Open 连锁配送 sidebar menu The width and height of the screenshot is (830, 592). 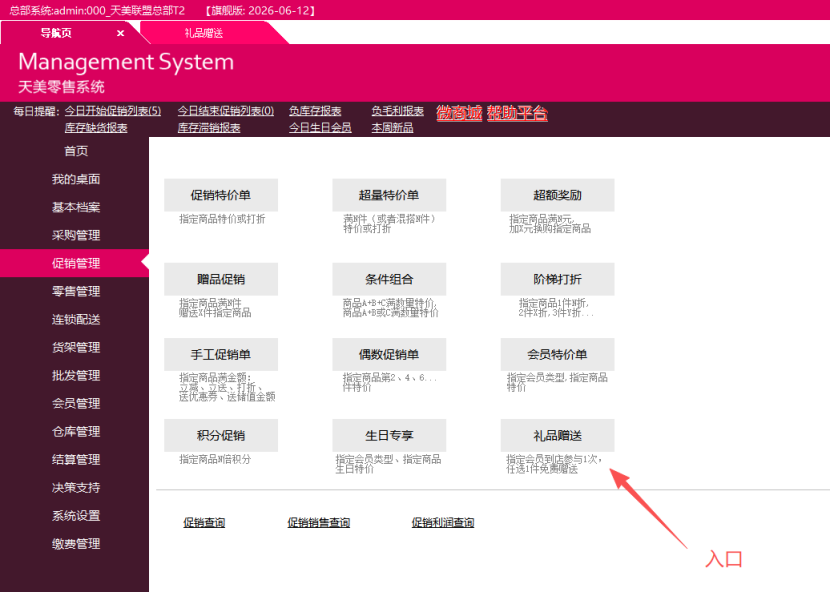point(76,320)
